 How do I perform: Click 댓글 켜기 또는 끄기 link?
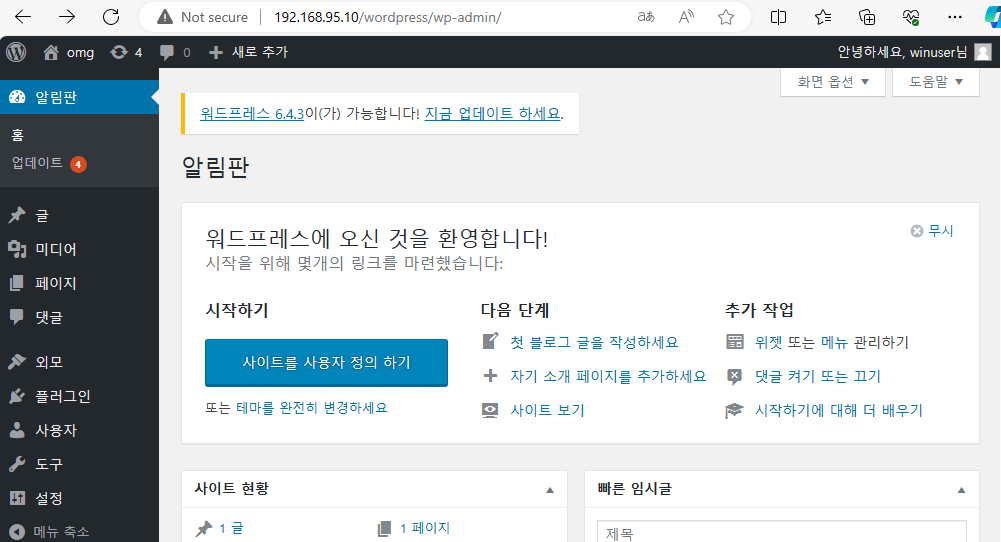click(x=818, y=376)
